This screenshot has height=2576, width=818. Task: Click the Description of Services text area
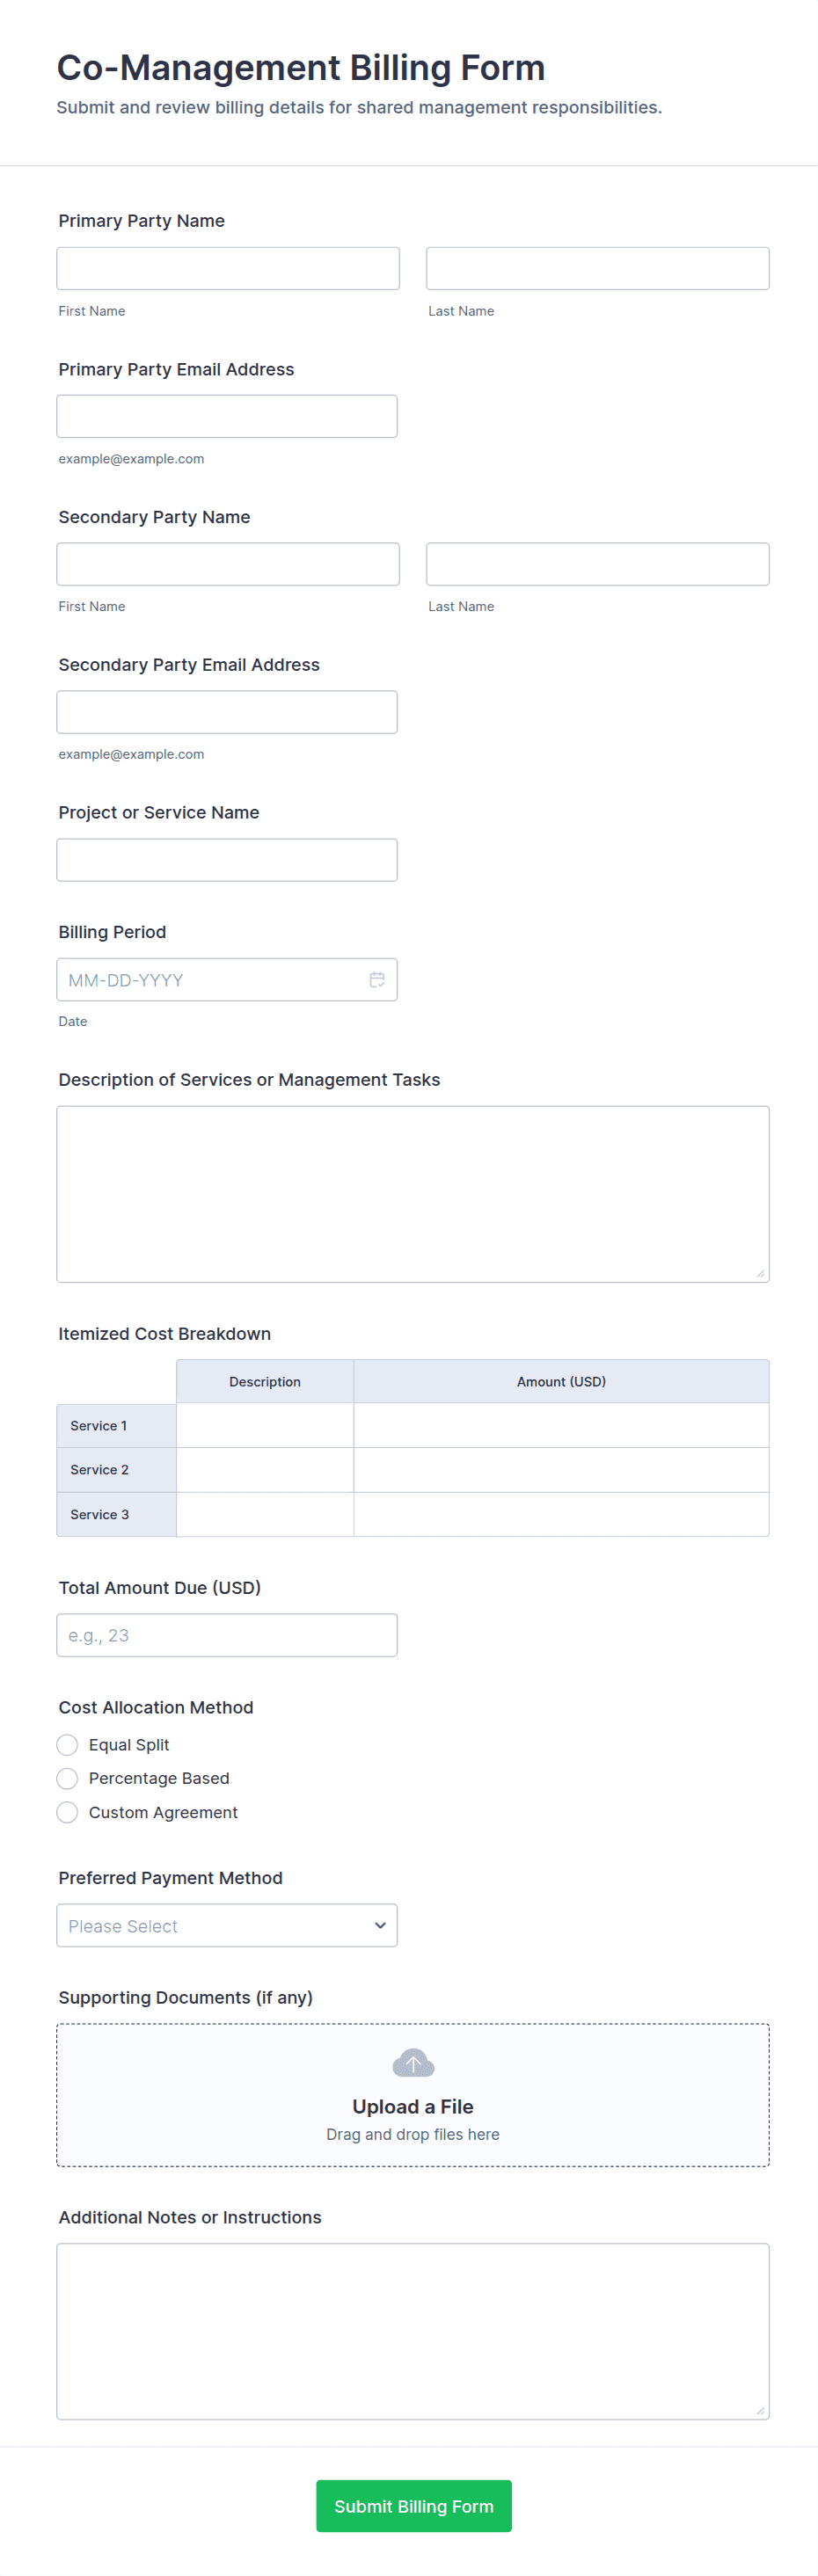413,1193
